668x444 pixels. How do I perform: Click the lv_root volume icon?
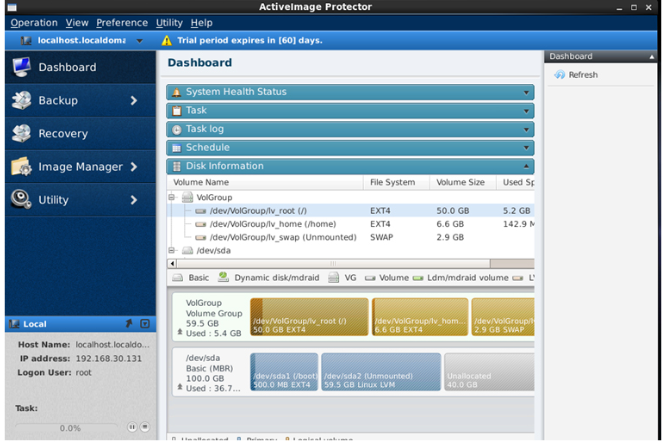[x=201, y=211]
